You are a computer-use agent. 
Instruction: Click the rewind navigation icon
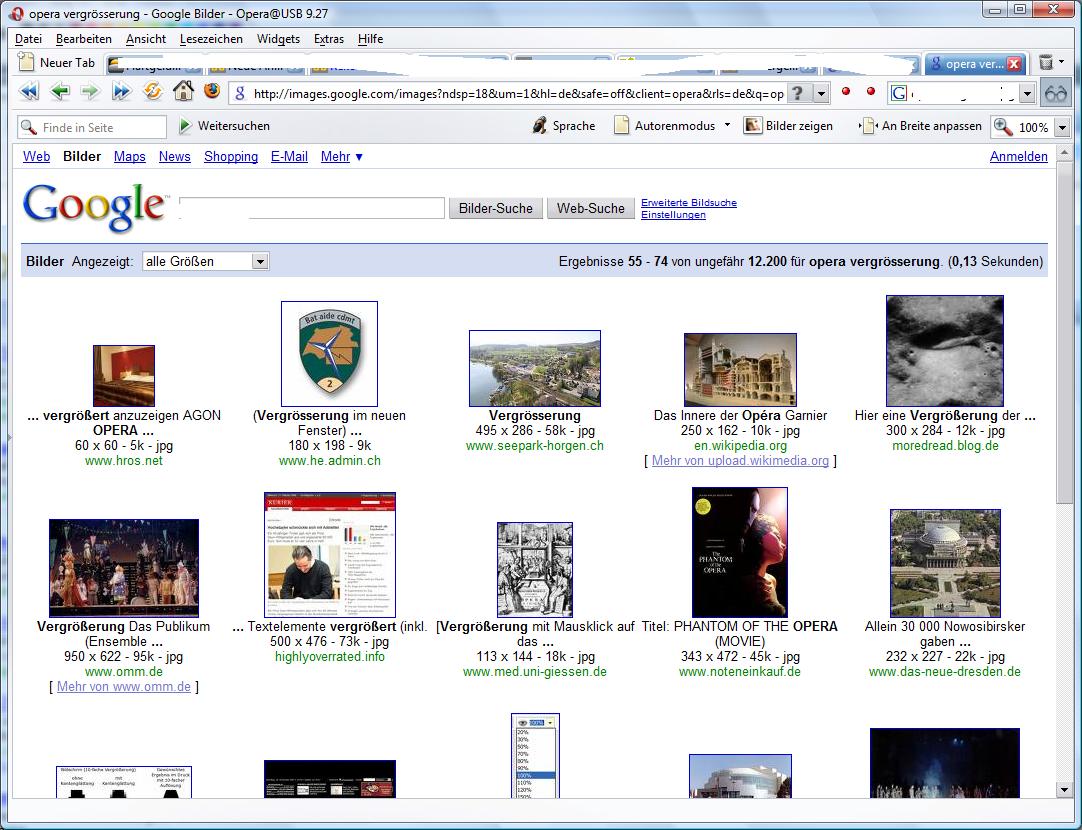click(x=29, y=92)
